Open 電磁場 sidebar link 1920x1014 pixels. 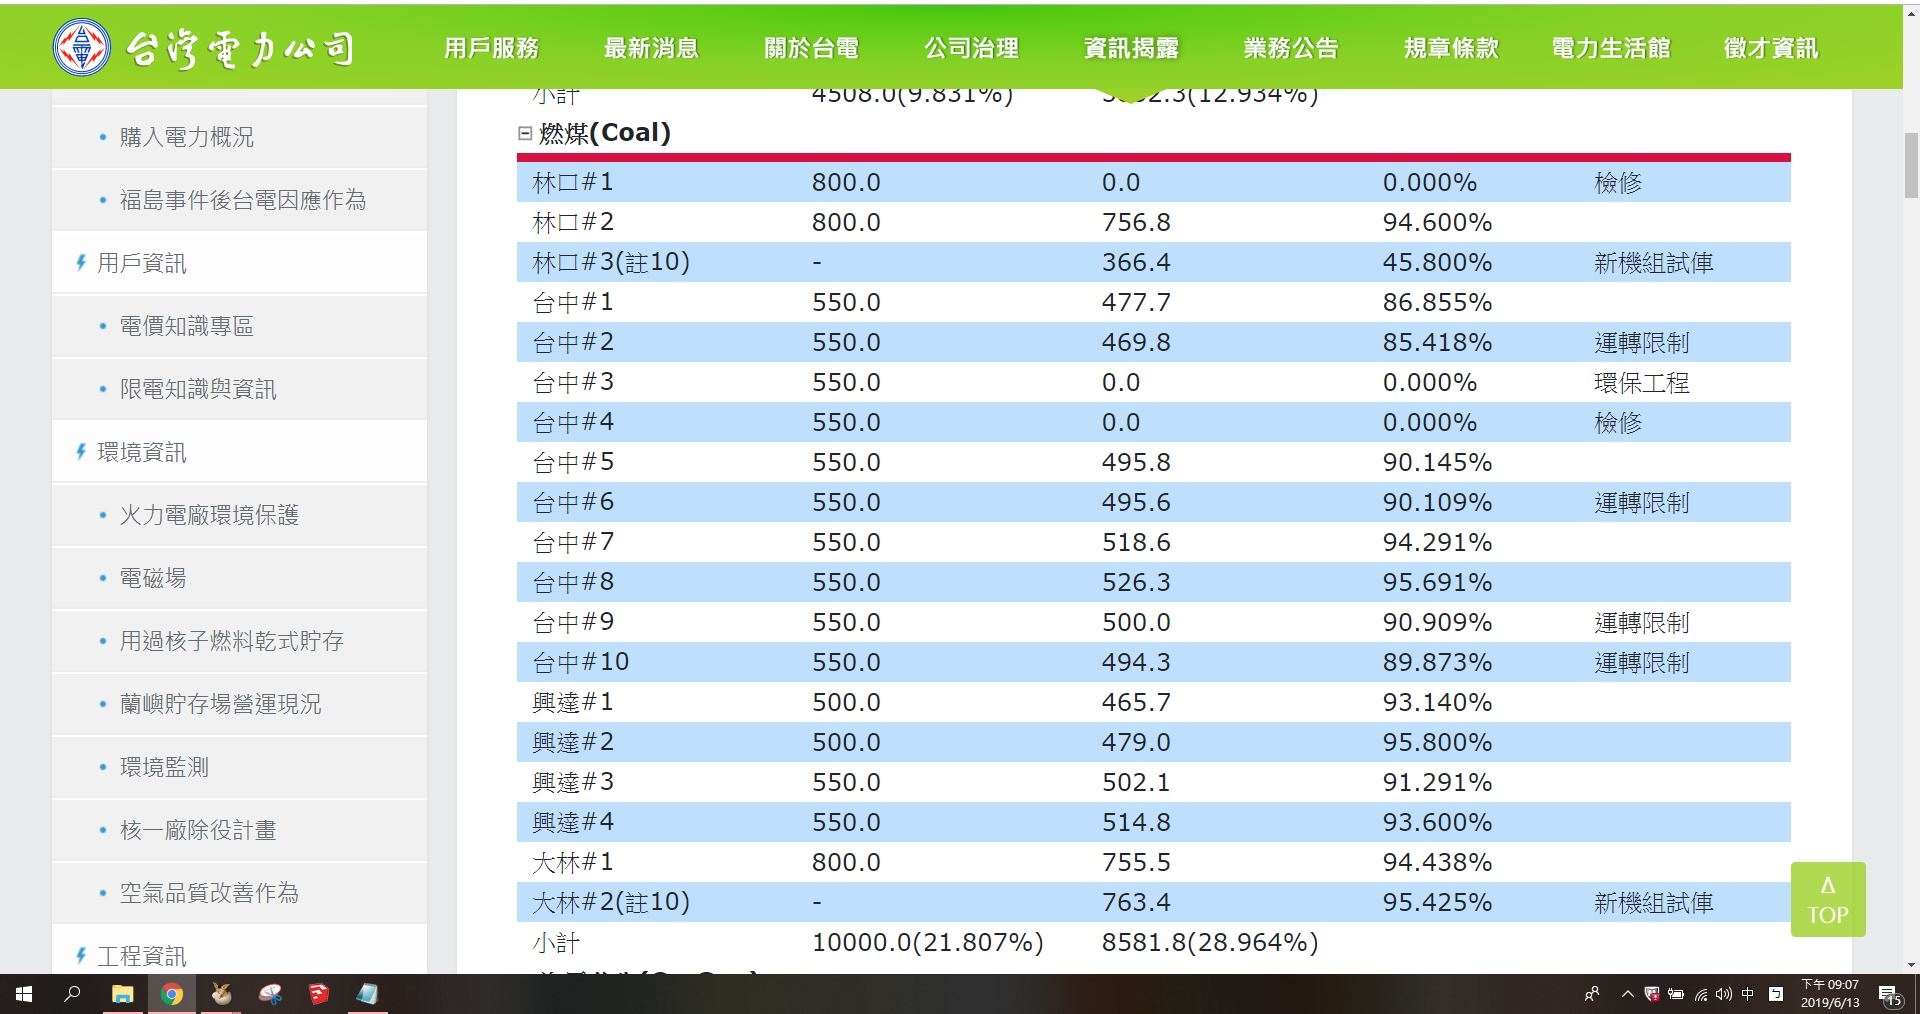[x=153, y=578]
